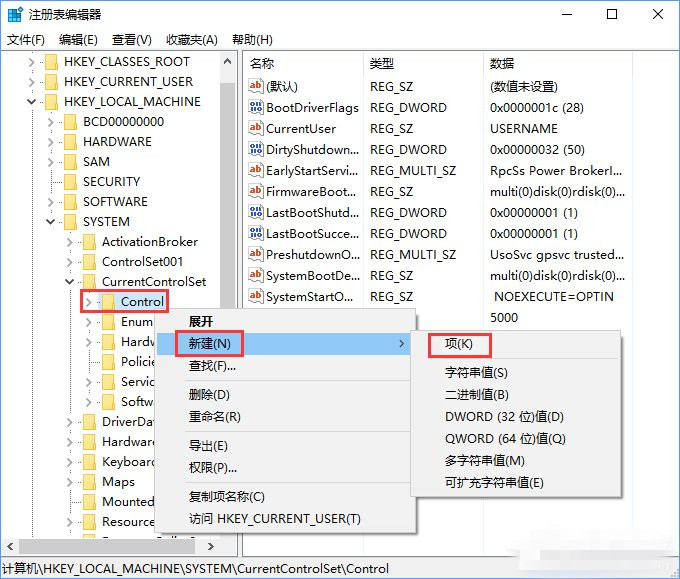This screenshot has height=579, width=680.
Task: Click 重命名(R) in context menu
Action: 214,416
